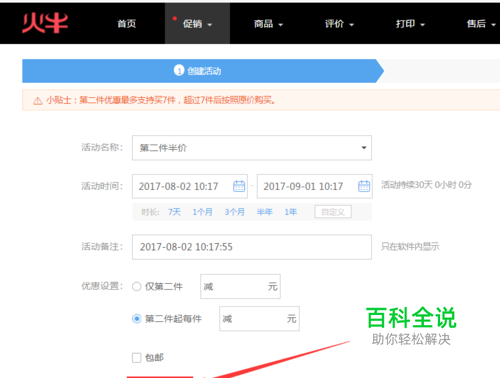Set duration to 7天
This screenshot has height=378, width=500.
[174, 212]
